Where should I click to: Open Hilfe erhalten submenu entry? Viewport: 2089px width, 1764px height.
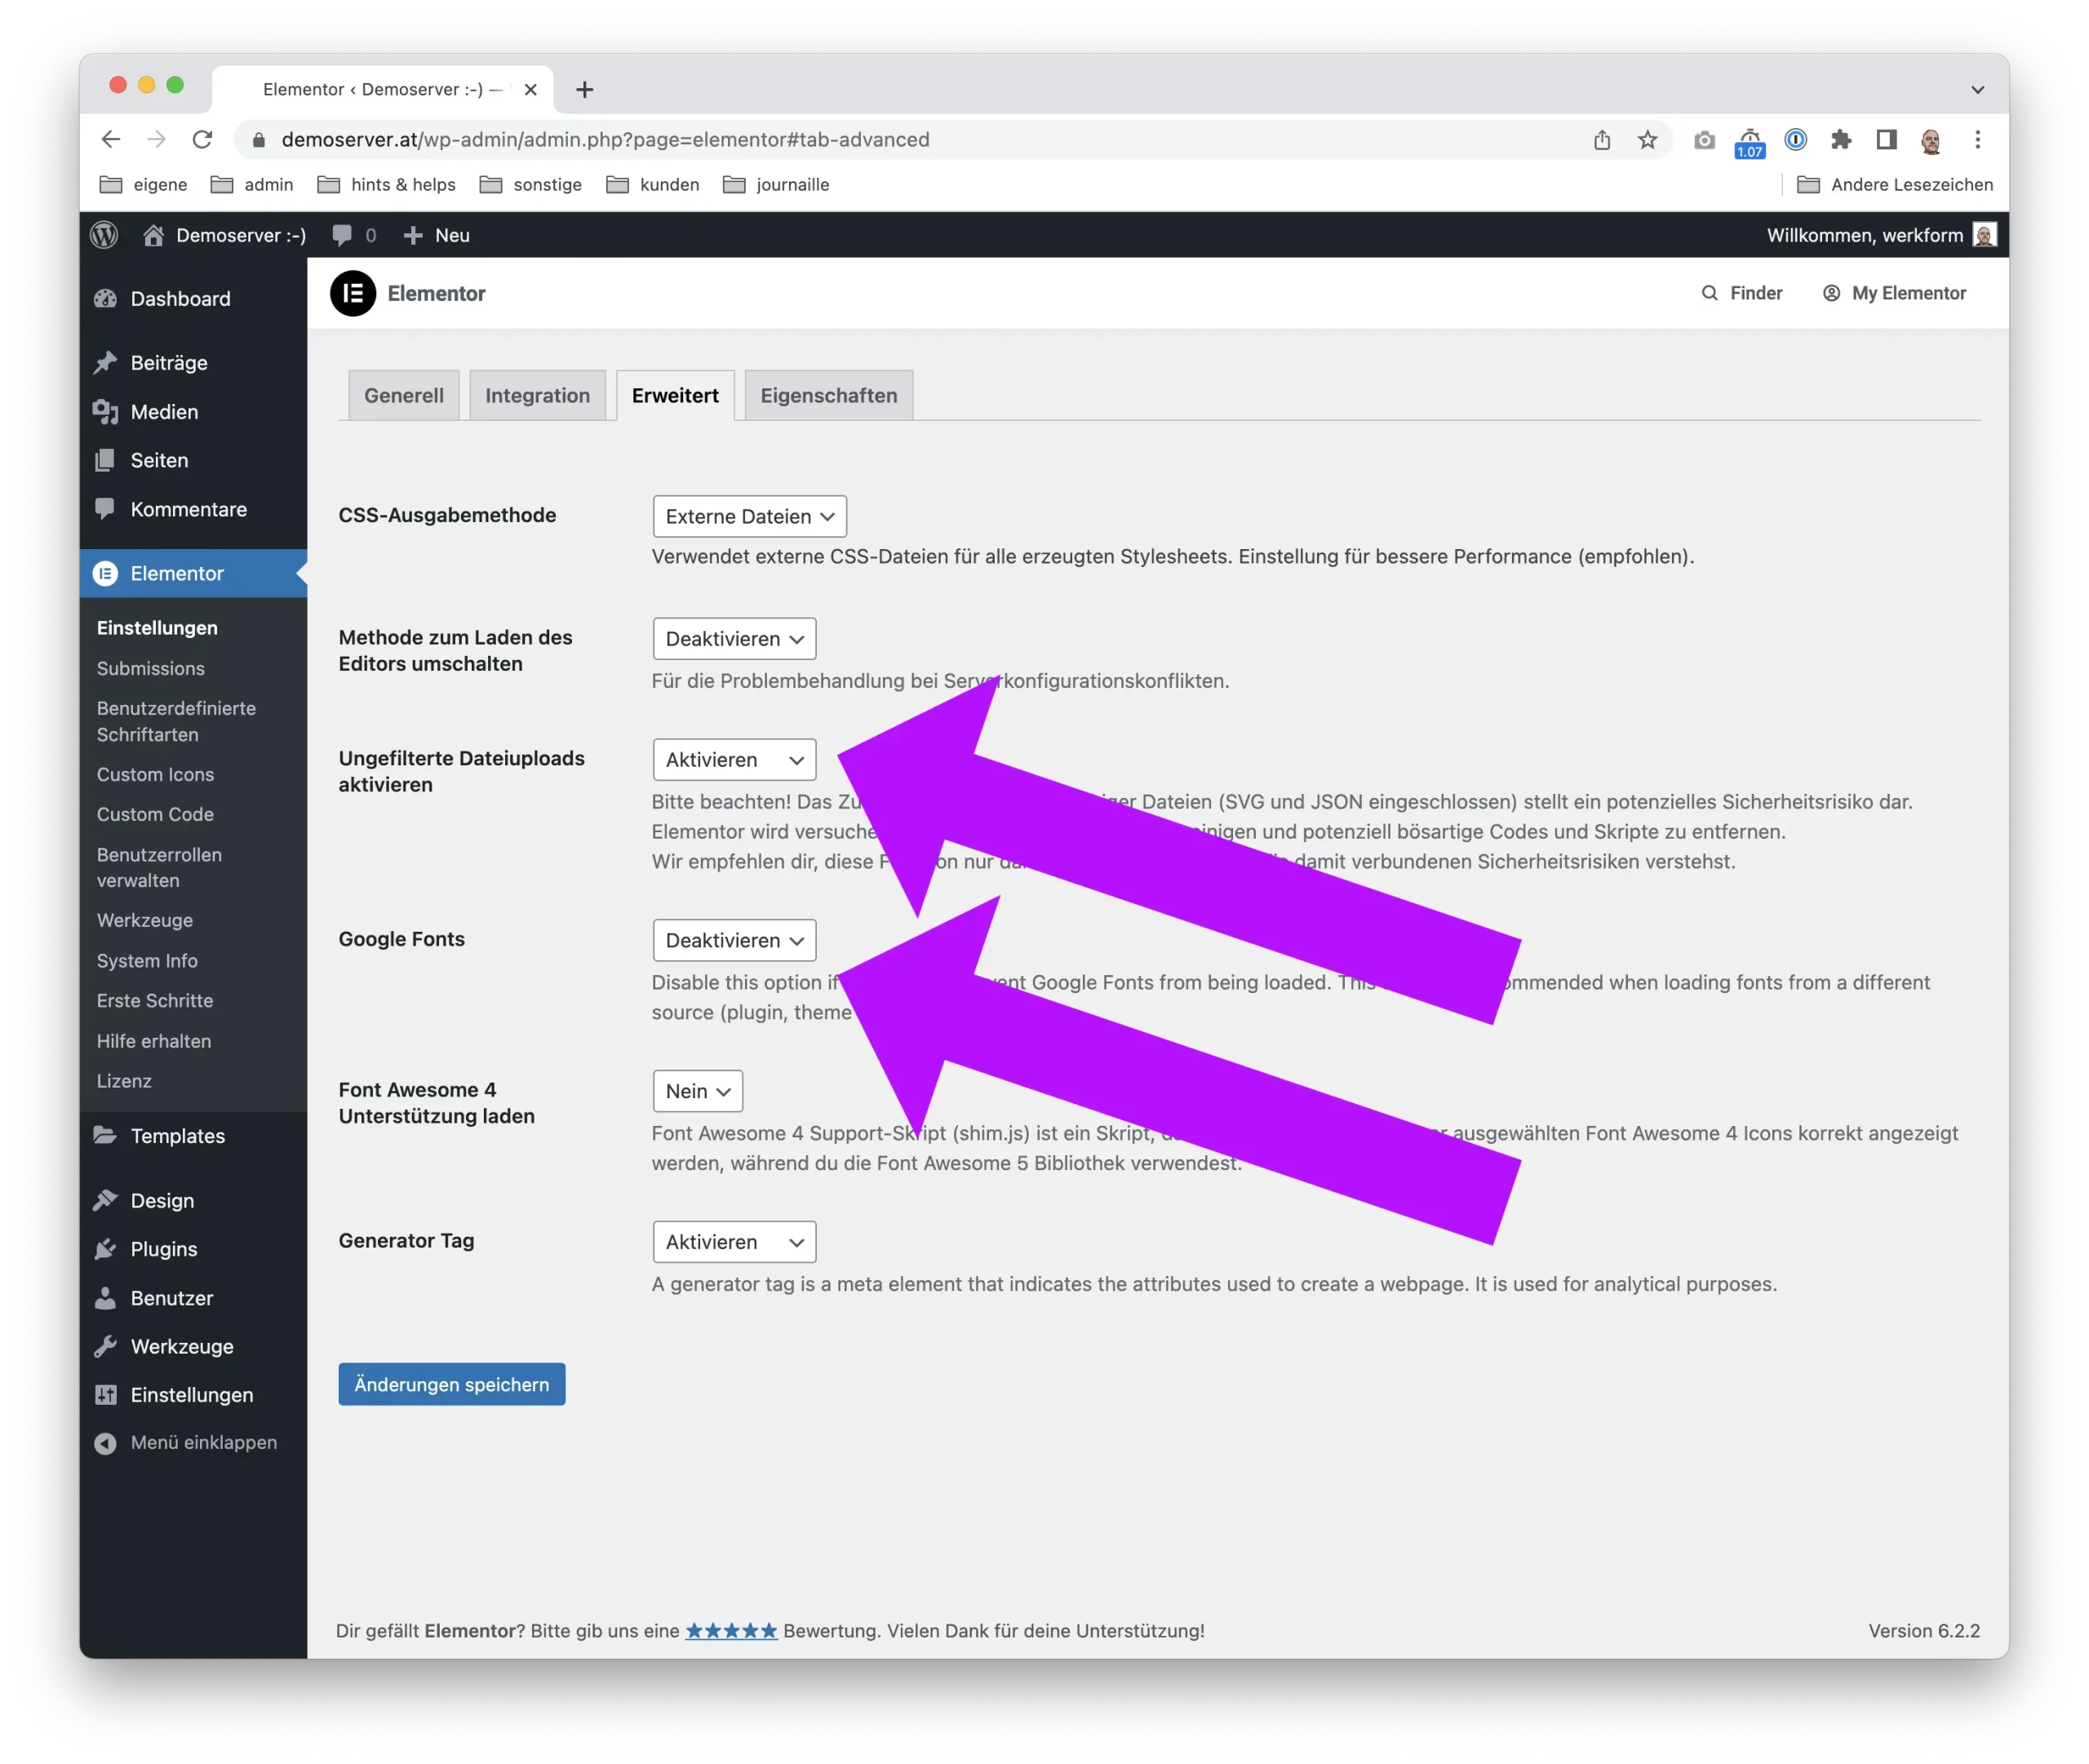[154, 1042]
